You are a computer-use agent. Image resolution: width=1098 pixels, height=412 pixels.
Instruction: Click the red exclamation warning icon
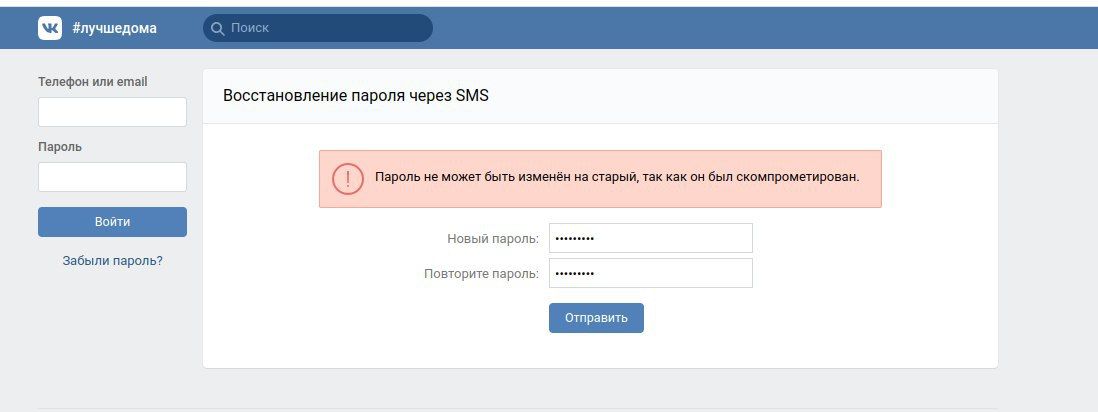point(347,179)
